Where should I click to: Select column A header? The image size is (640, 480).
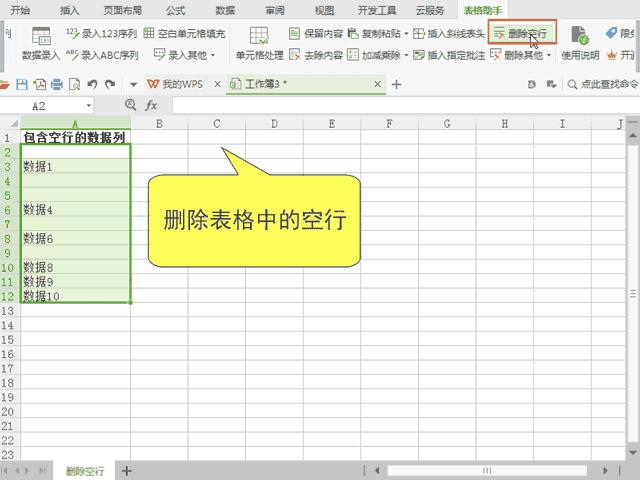(76, 123)
